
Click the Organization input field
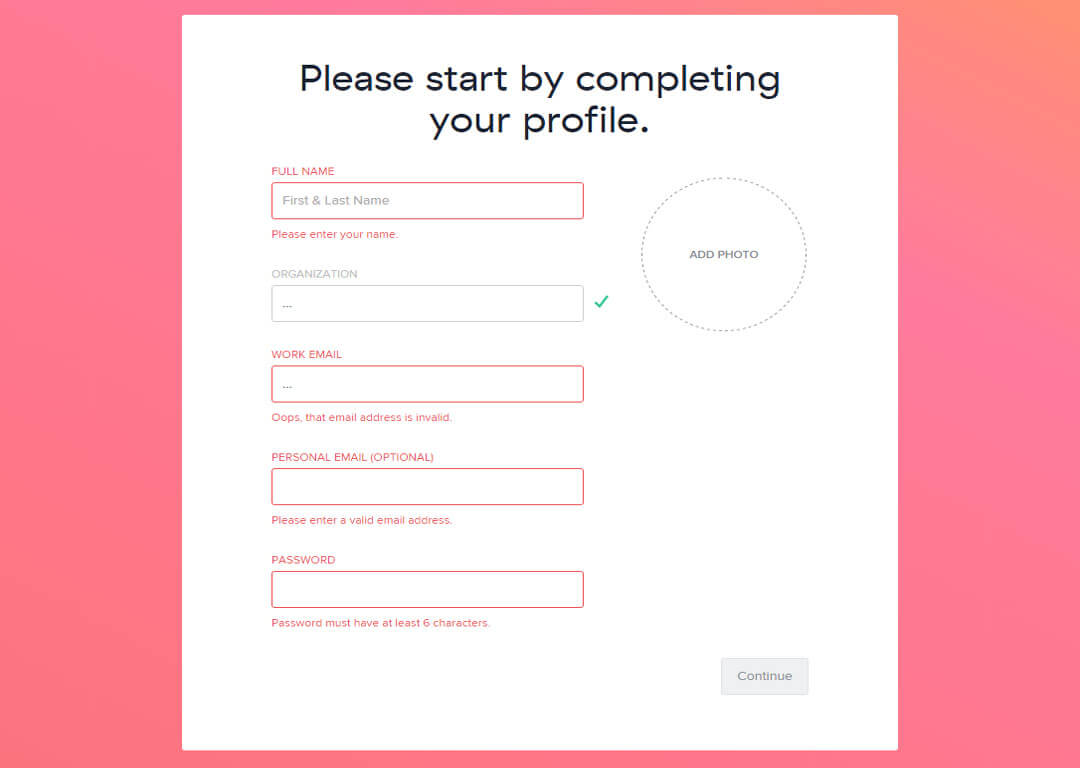click(x=427, y=303)
